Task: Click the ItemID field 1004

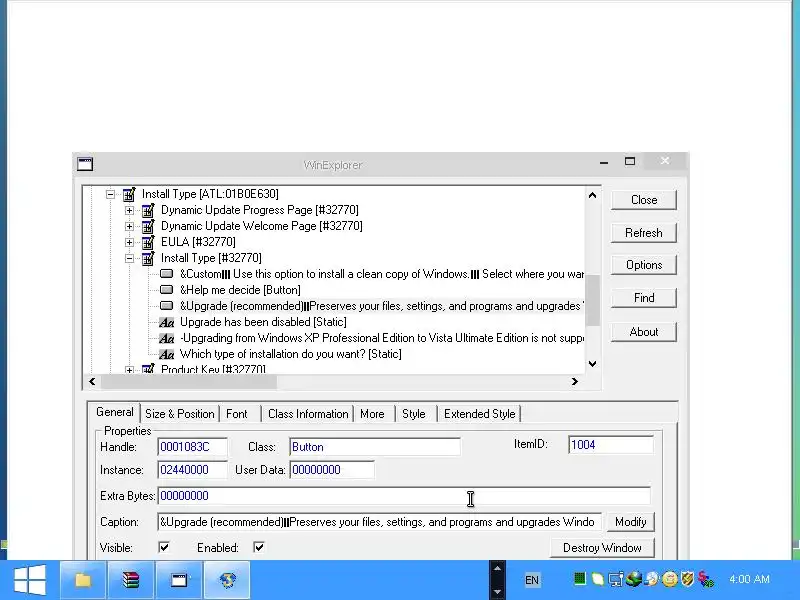Action: tap(611, 445)
